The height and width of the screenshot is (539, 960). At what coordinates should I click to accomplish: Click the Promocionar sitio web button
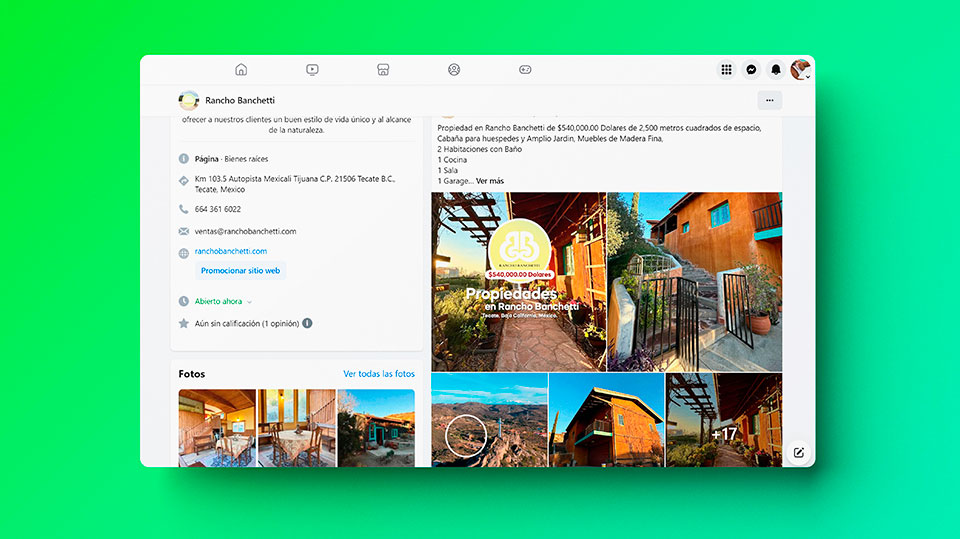click(241, 270)
